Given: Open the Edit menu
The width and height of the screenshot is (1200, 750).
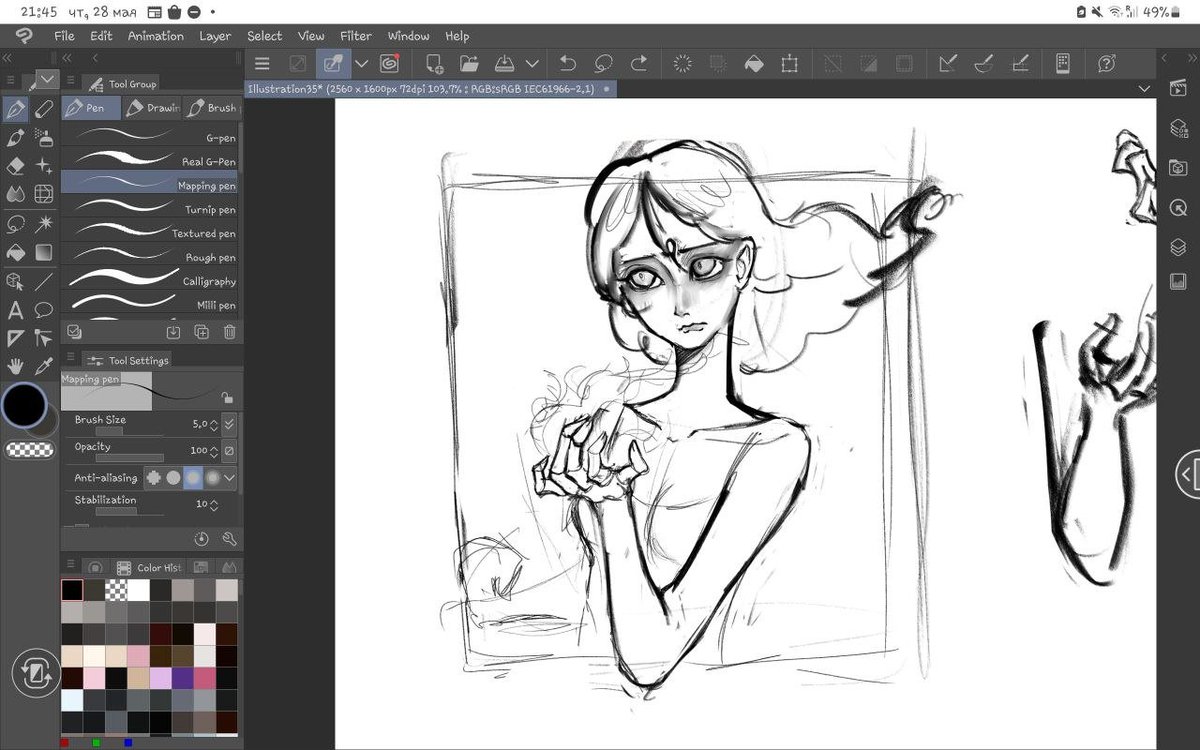Looking at the screenshot, I should click(101, 36).
